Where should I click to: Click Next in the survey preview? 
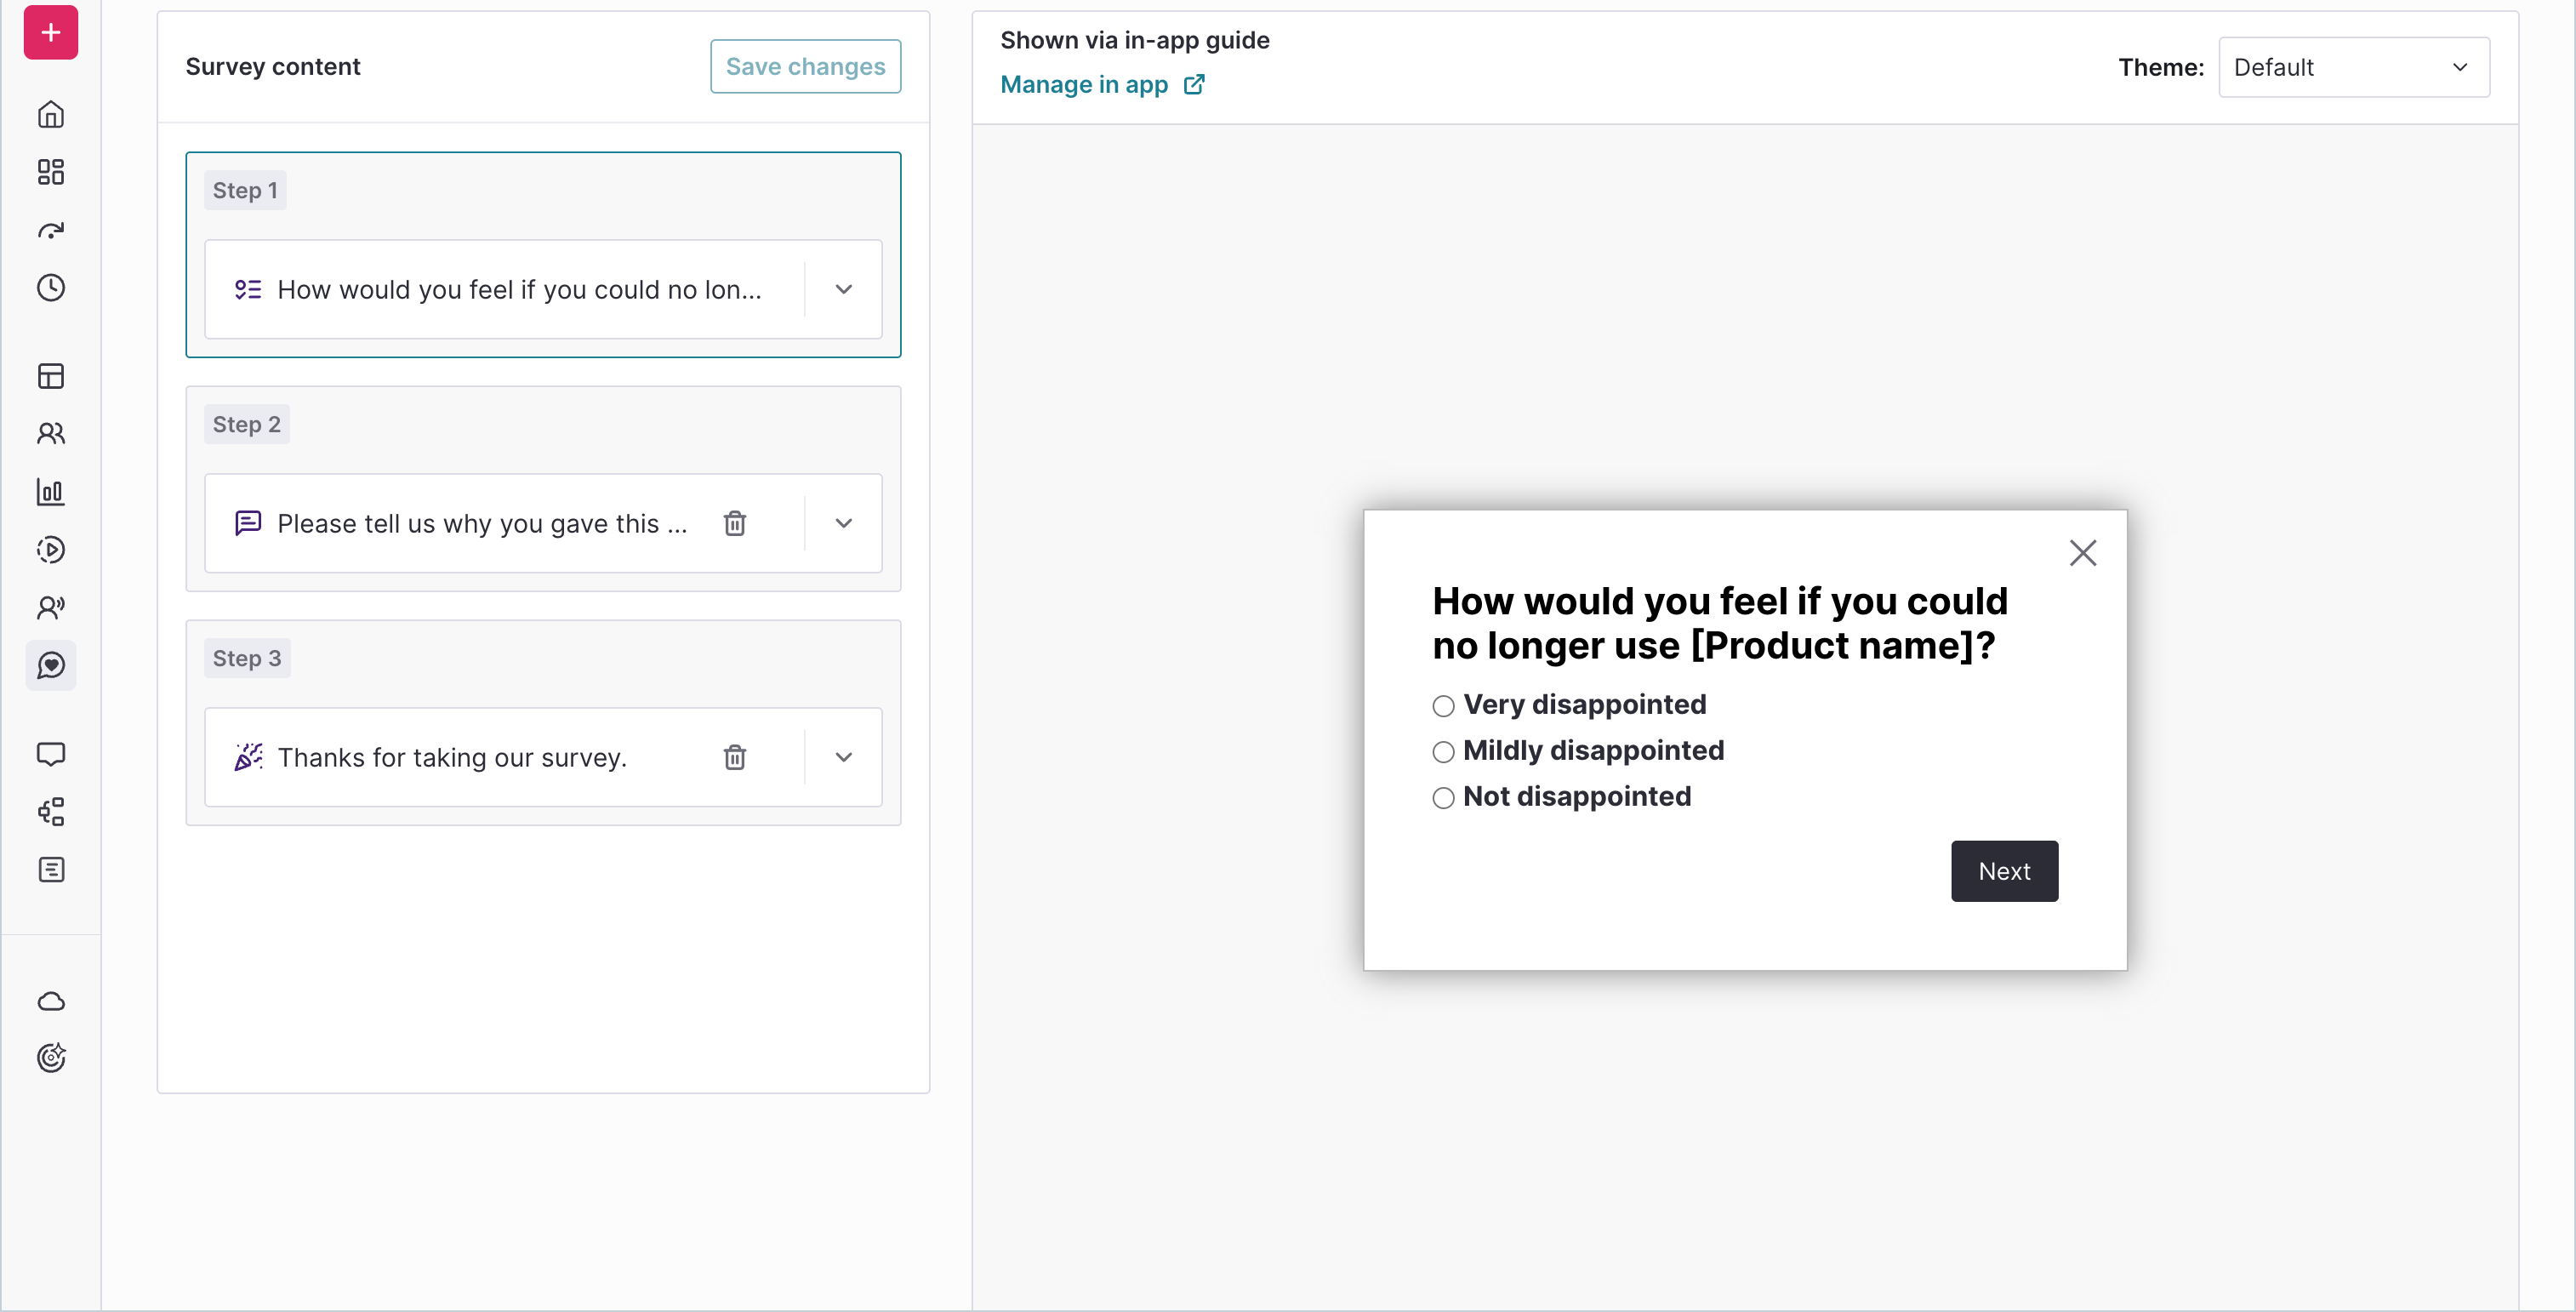click(x=2004, y=871)
